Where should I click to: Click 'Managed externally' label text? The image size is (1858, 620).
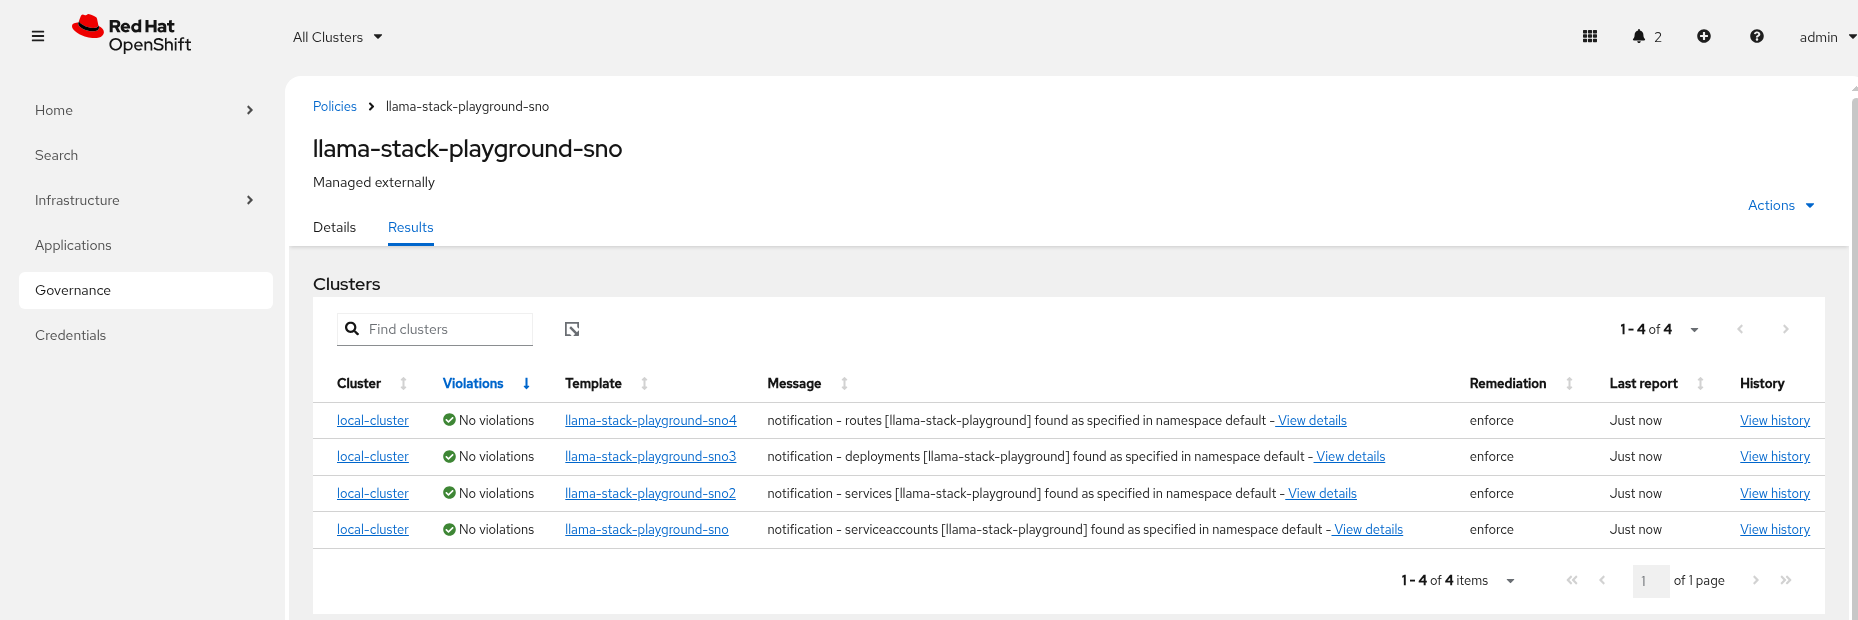coord(374,182)
